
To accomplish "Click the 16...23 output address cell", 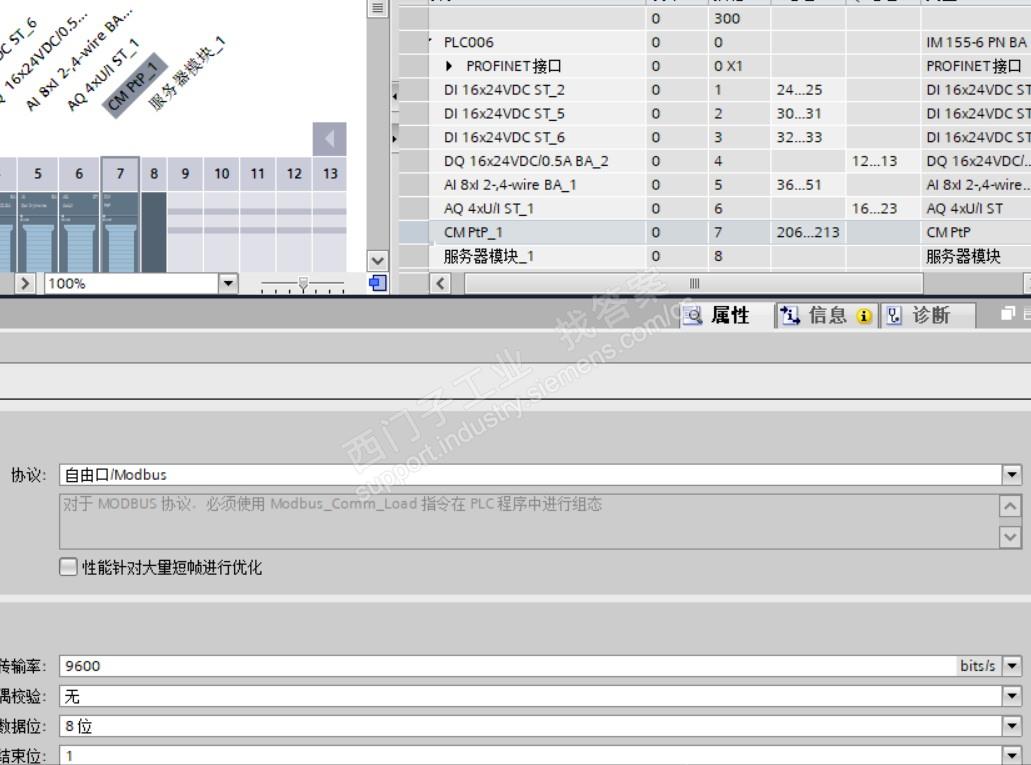I will [x=883, y=208].
